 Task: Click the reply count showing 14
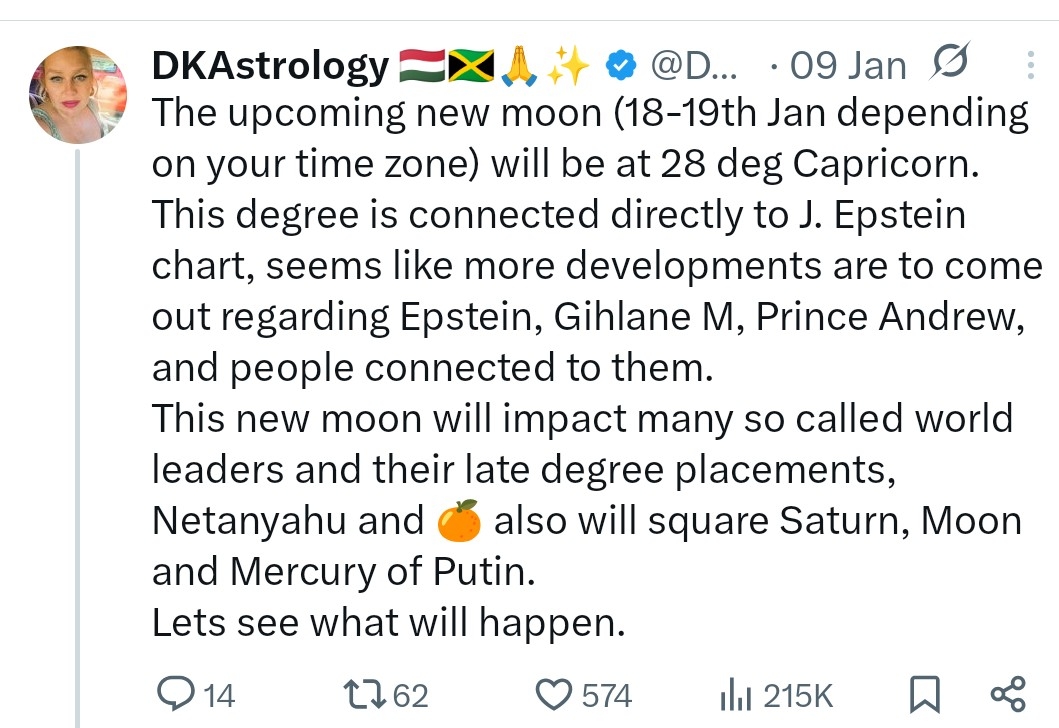pyautogui.click(x=219, y=695)
